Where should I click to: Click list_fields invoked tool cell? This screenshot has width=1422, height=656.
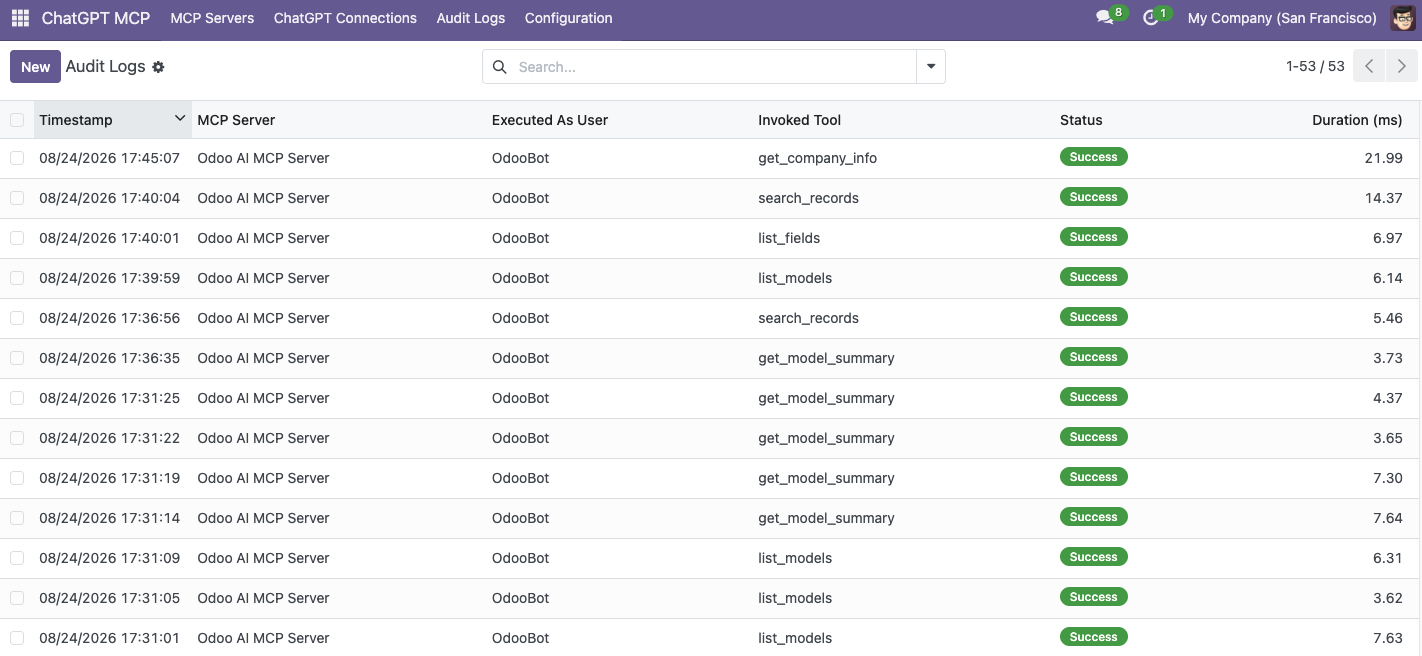pos(789,238)
